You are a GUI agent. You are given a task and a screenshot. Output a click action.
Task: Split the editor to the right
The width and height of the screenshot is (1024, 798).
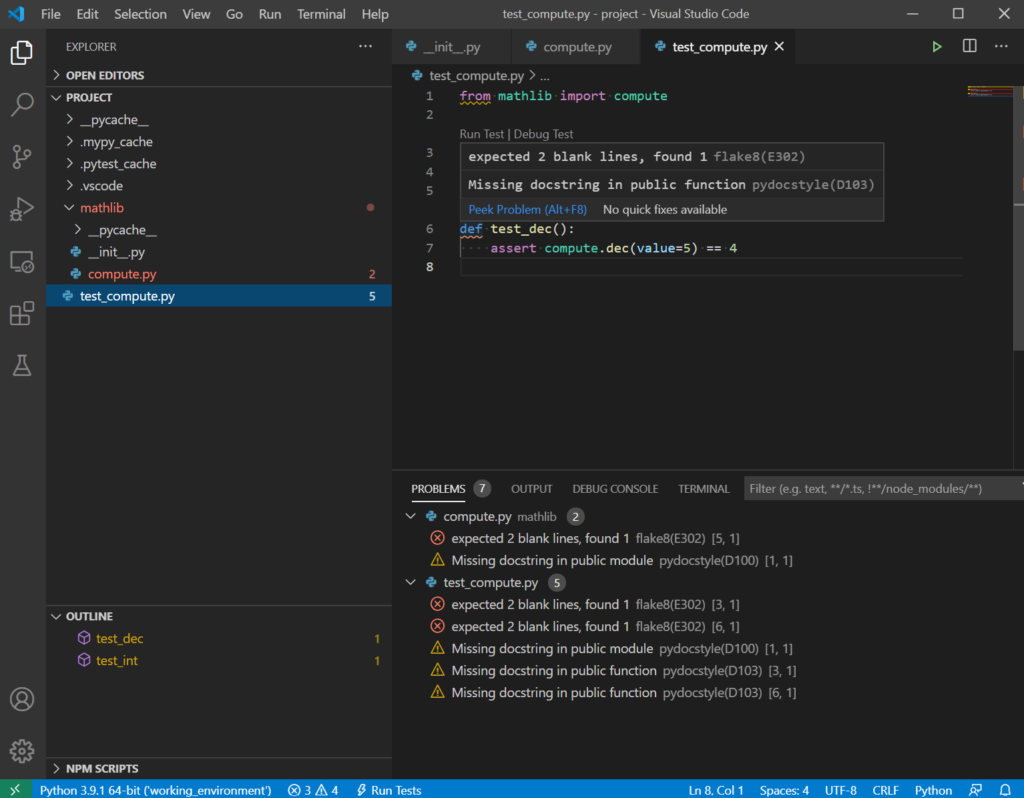(969, 47)
